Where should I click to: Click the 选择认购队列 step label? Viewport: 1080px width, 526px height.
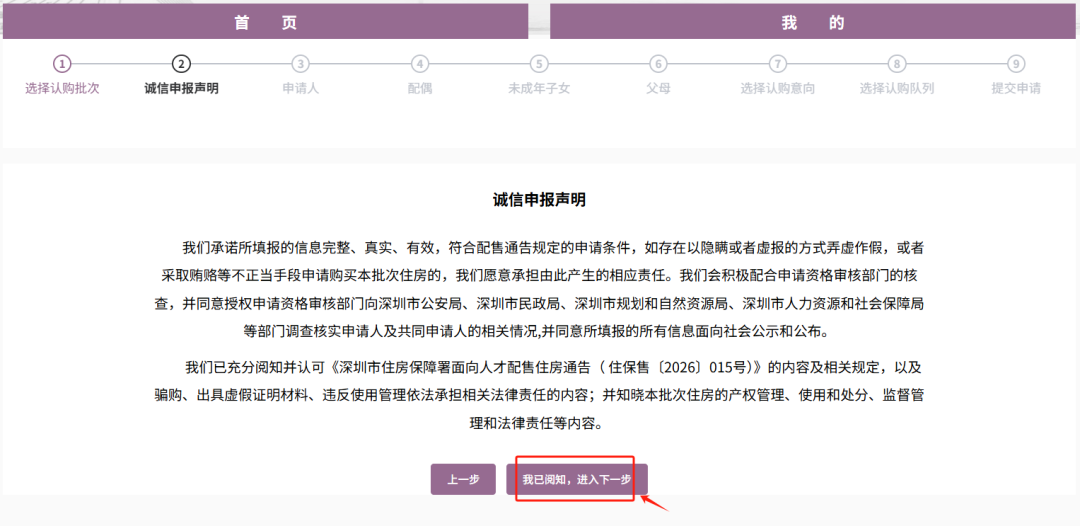[897, 89]
